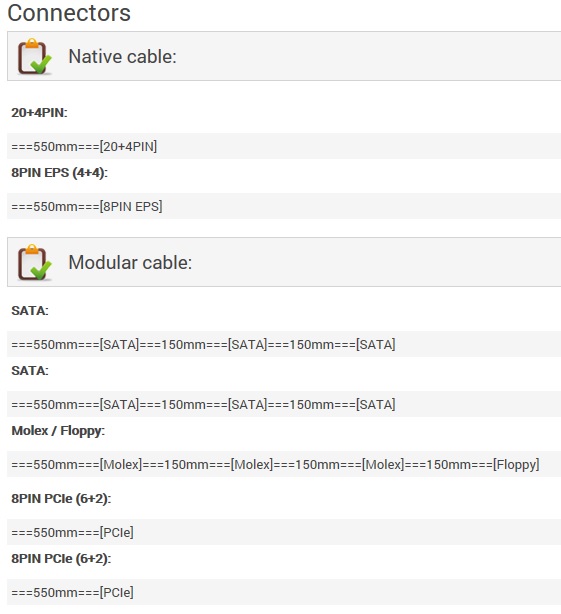Click the first [Molex] connector in the row
Viewport: 561px width, 614px height.
tap(121, 464)
